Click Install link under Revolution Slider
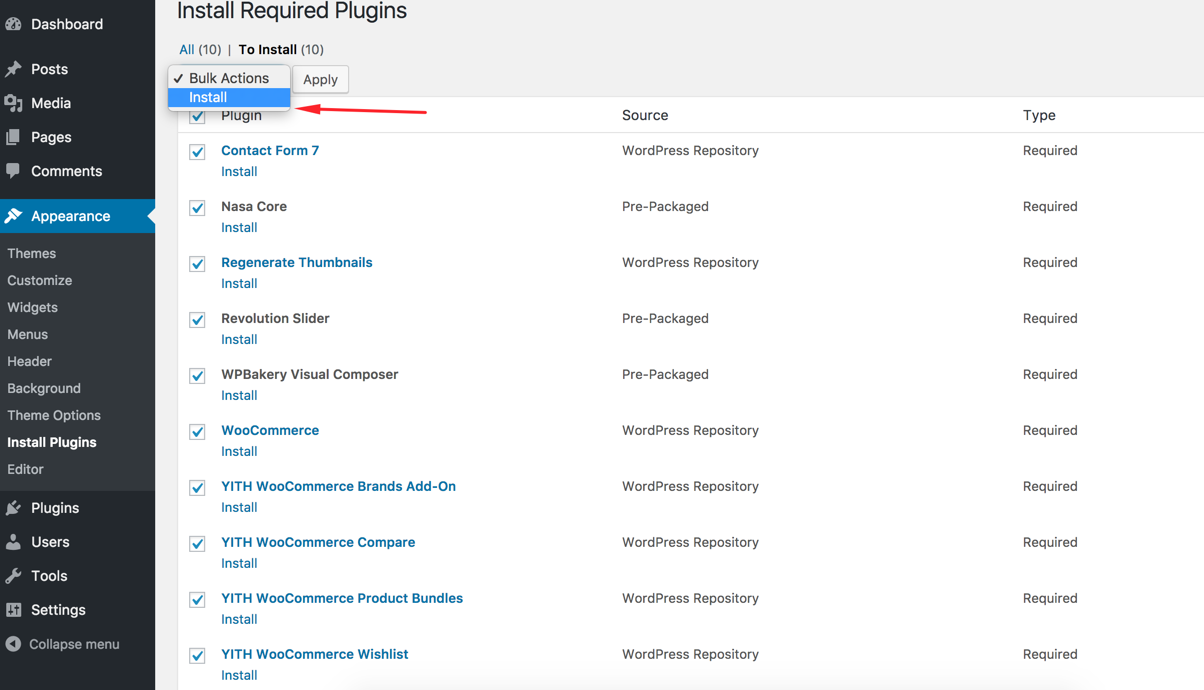The width and height of the screenshot is (1204, 690). [239, 339]
